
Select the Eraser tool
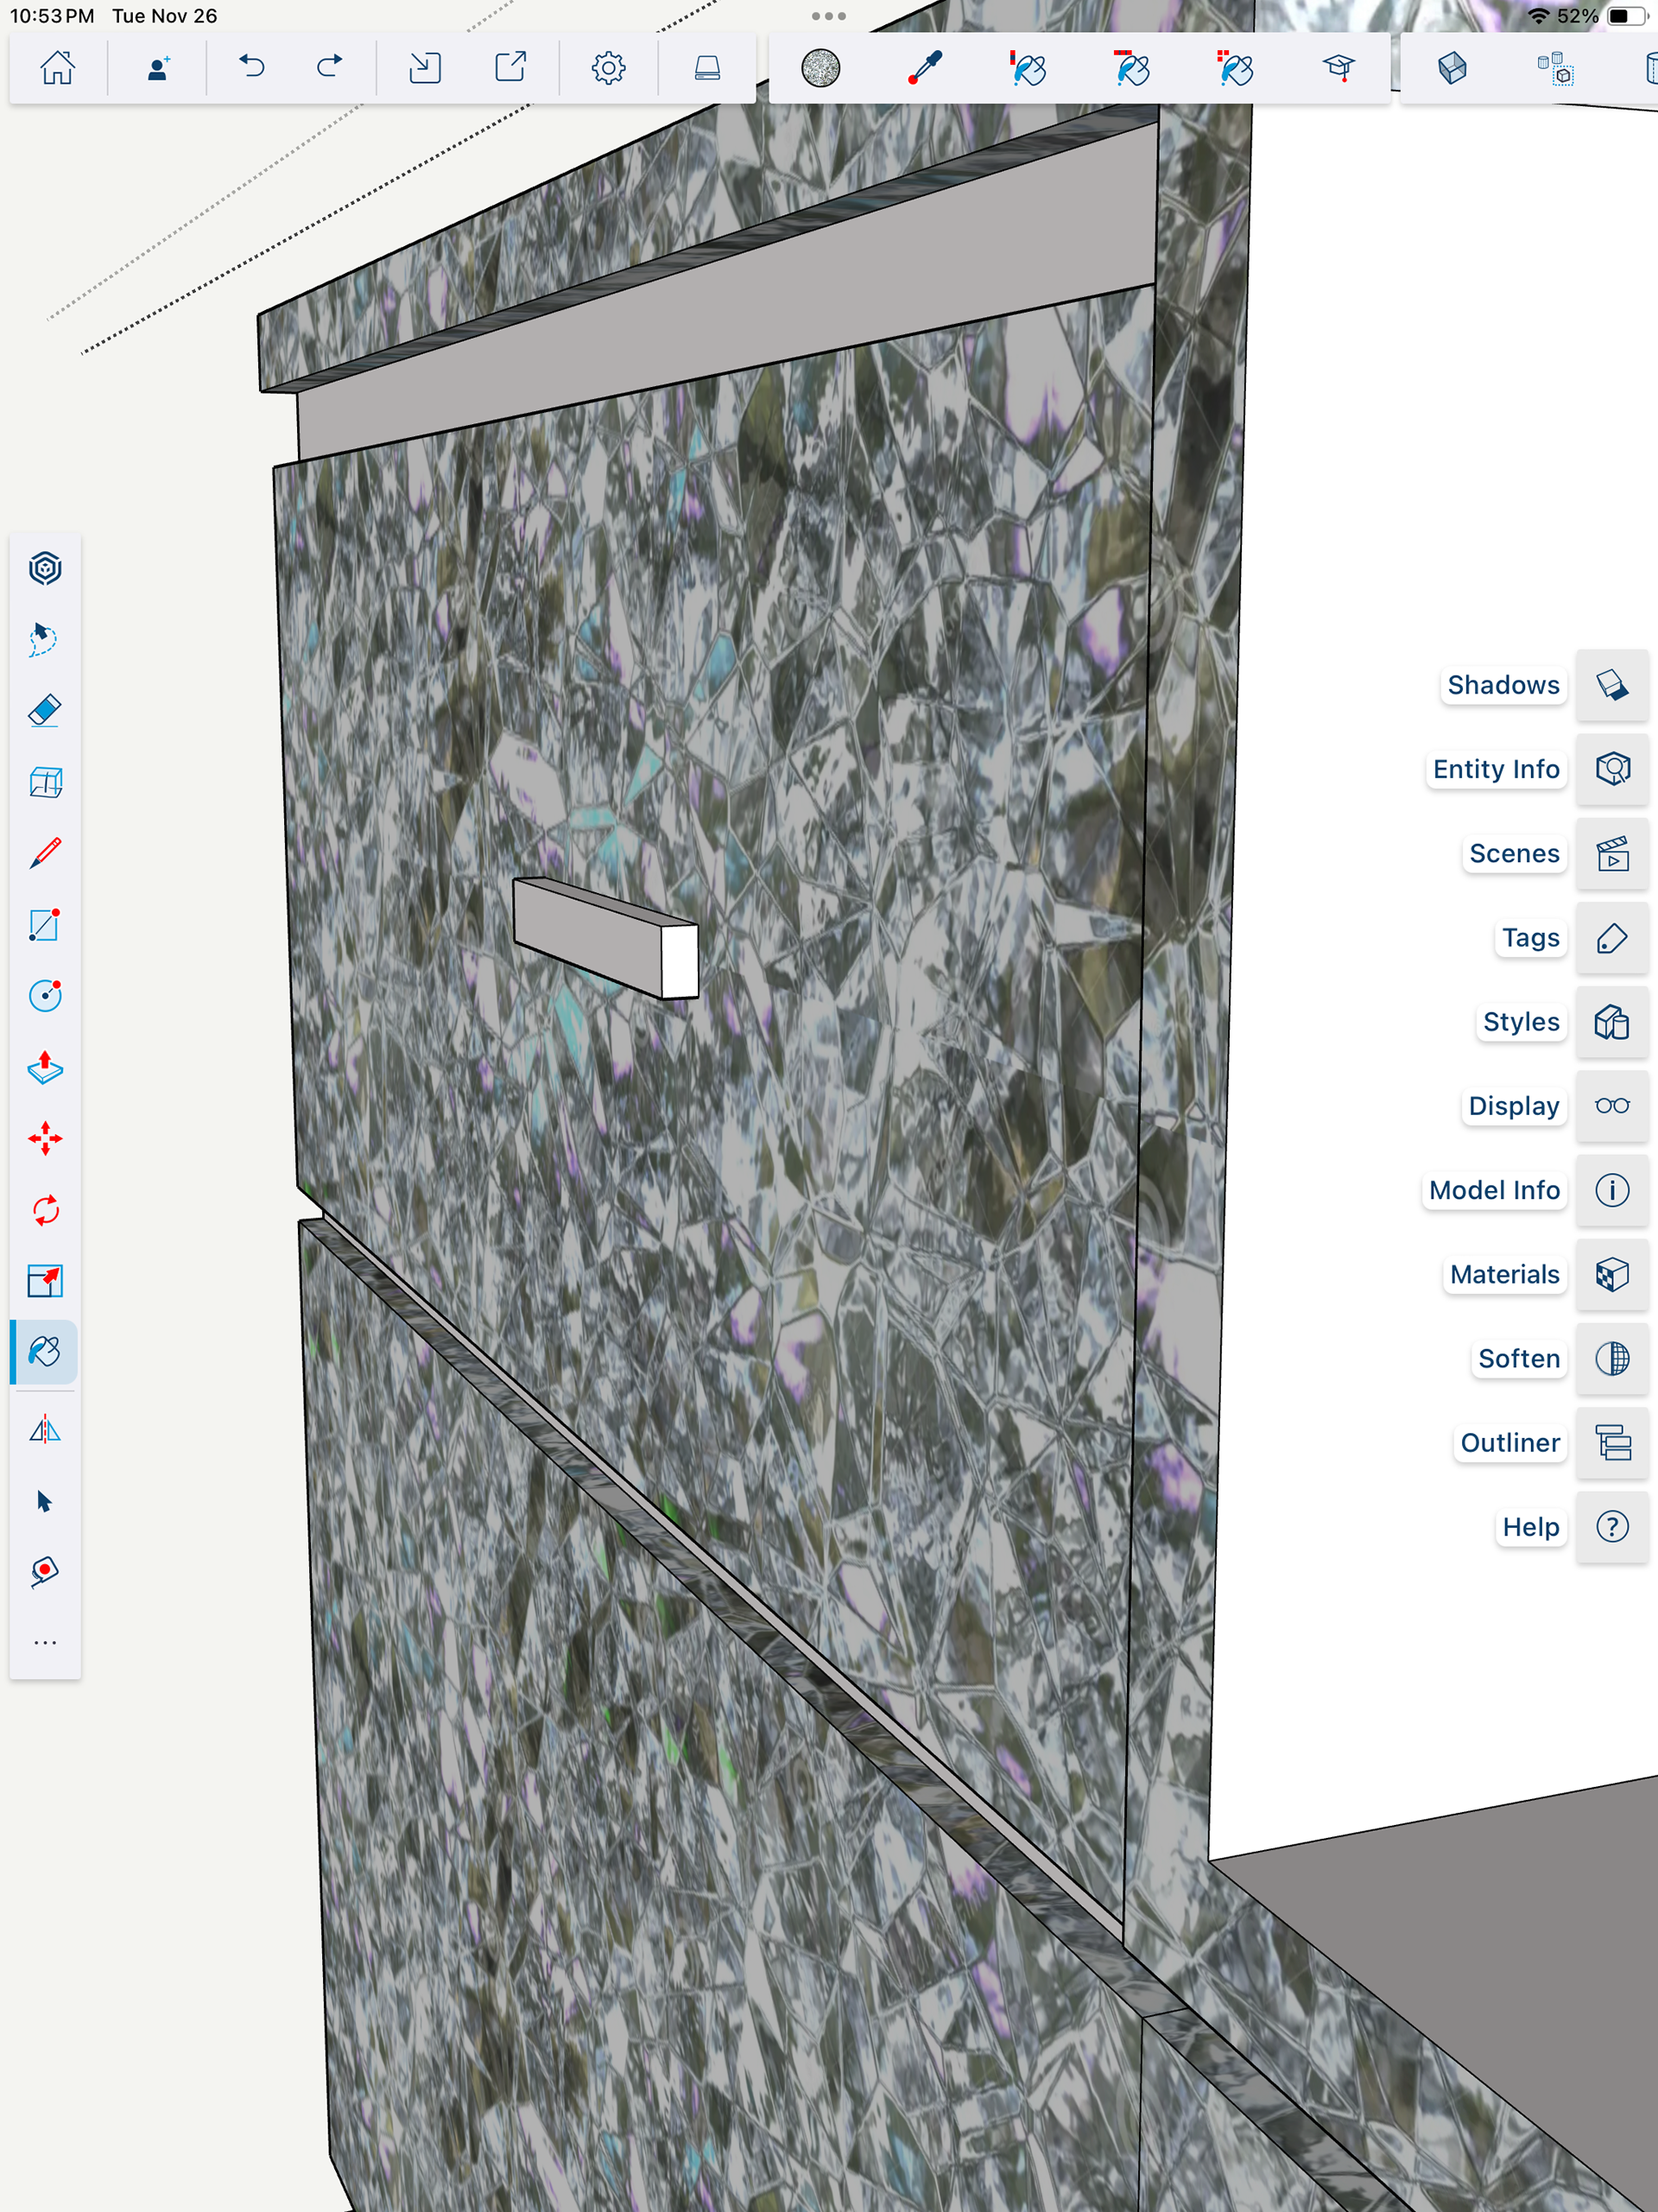pyautogui.click(x=45, y=711)
